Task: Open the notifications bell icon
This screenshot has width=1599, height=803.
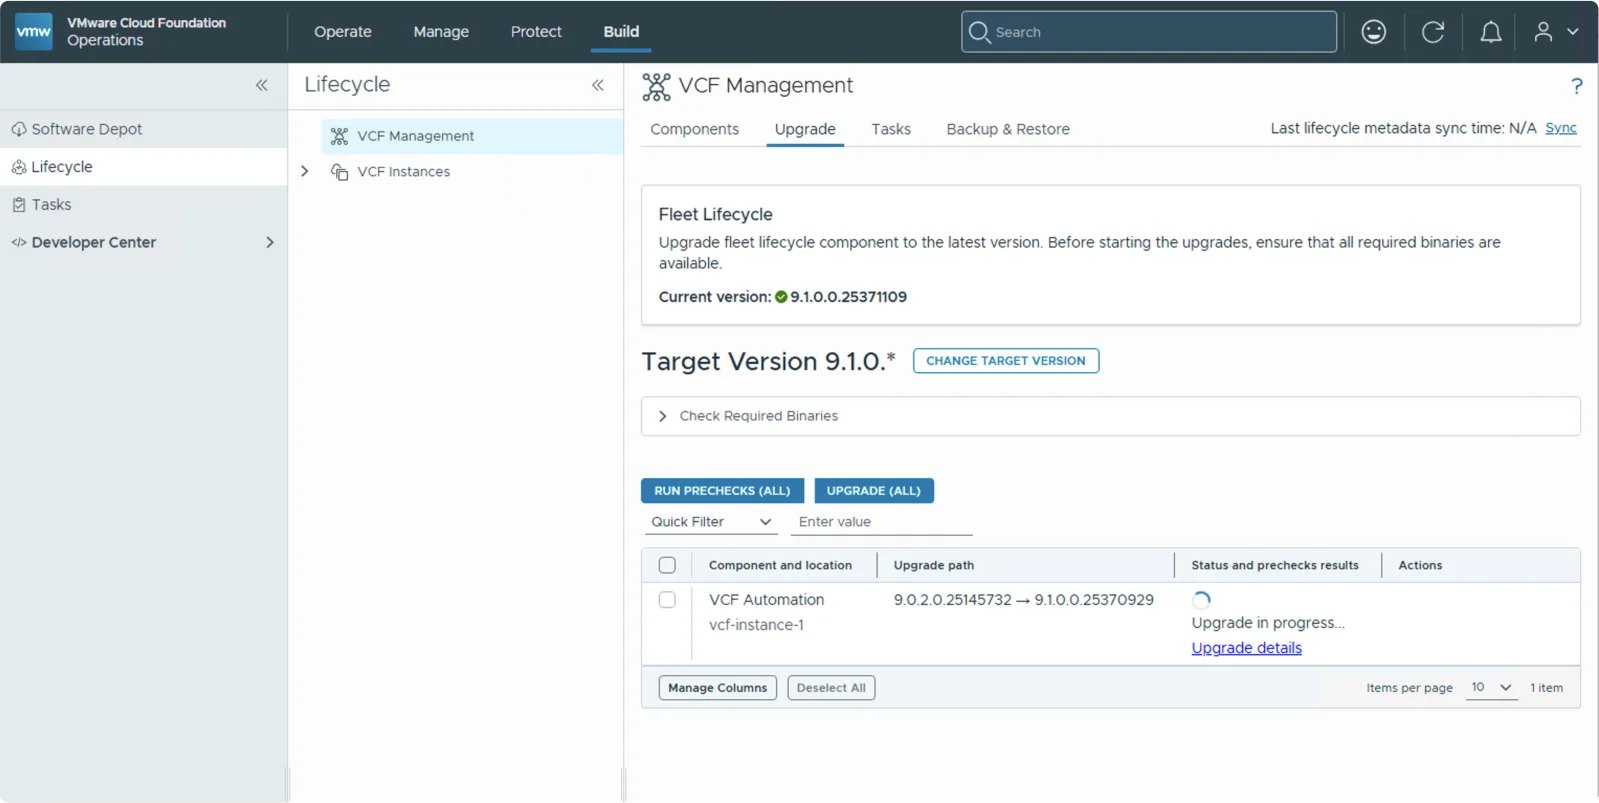Action: click(x=1491, y=32)
